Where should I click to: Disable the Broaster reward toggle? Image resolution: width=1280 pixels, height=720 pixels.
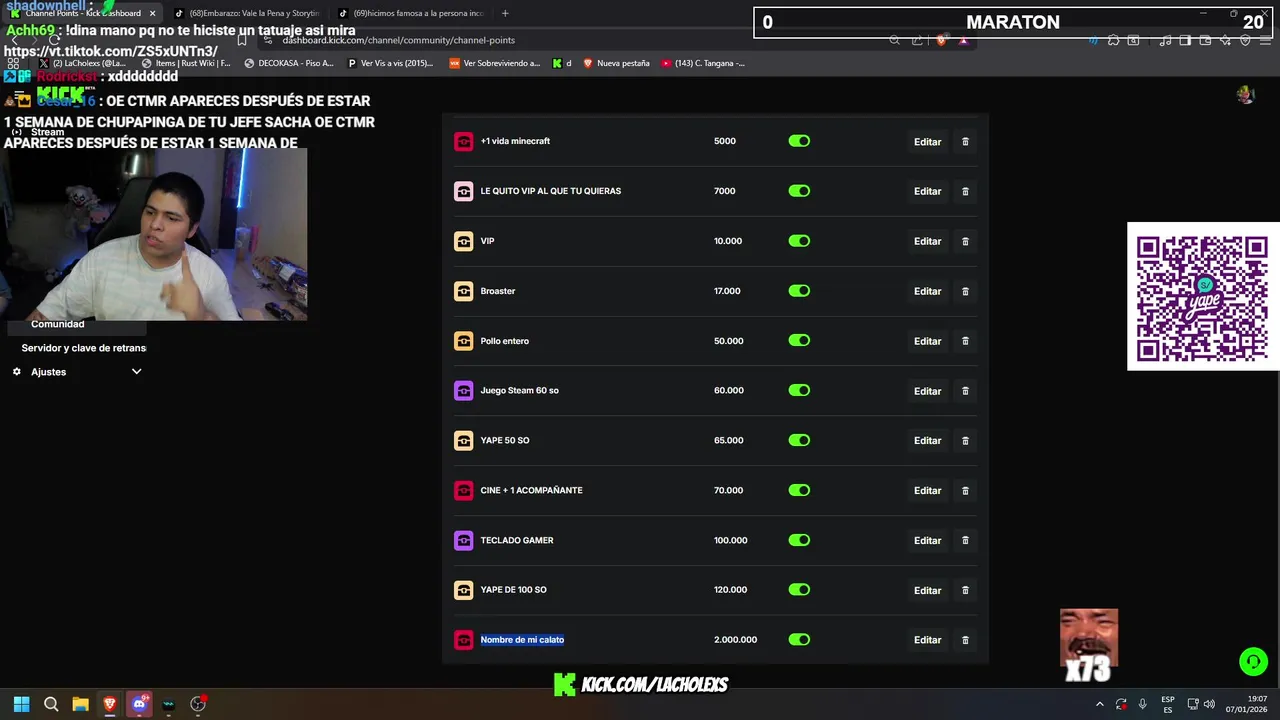[x=799, y=291]
